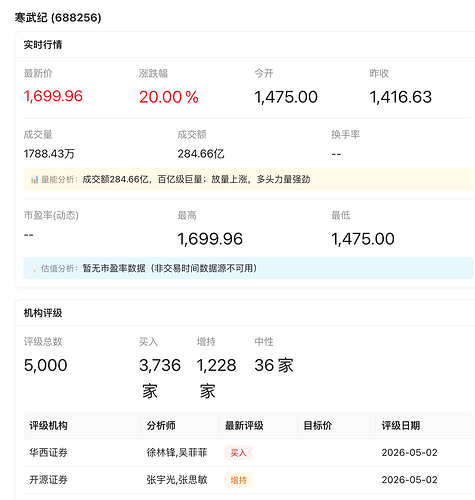Click the 华西证券 institution cell
The height and width of the screenshot is (500, 475).
pos(48,453)
